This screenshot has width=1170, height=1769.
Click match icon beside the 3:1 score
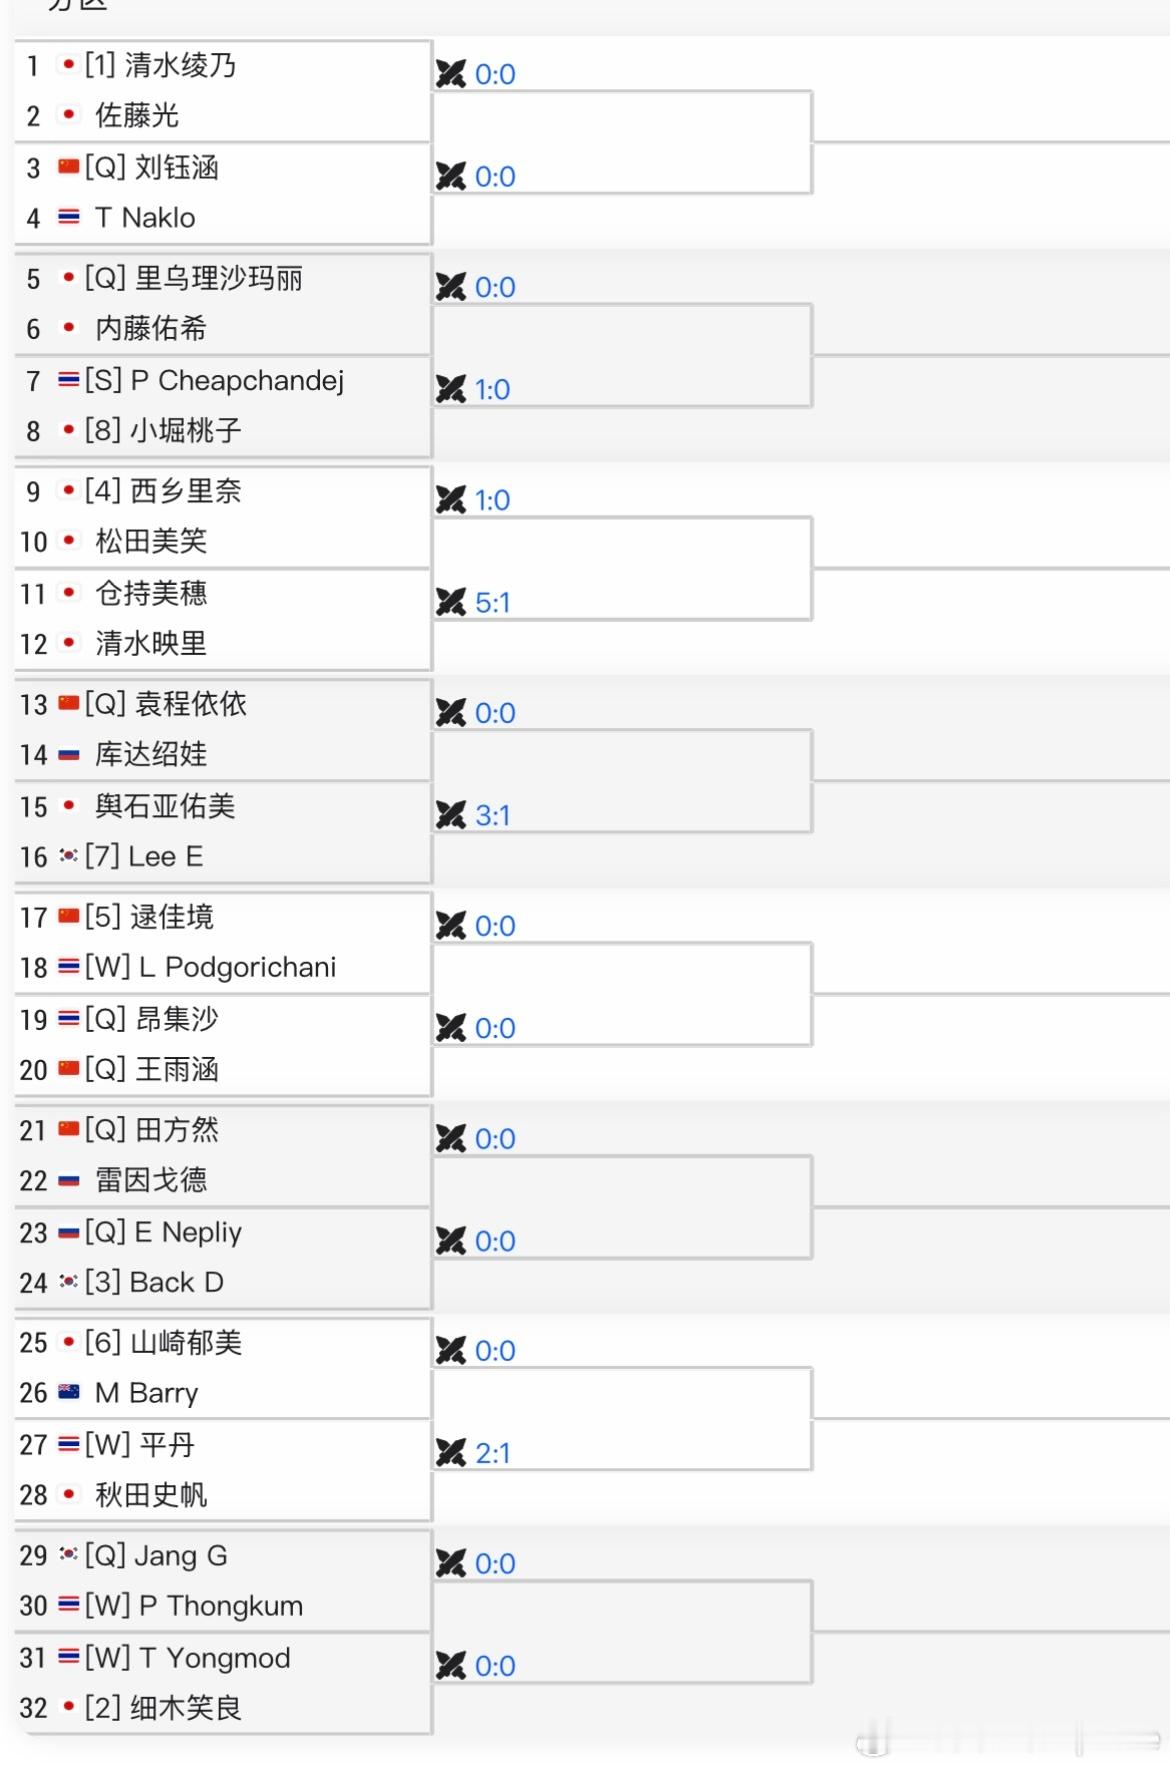pos(451,815)
